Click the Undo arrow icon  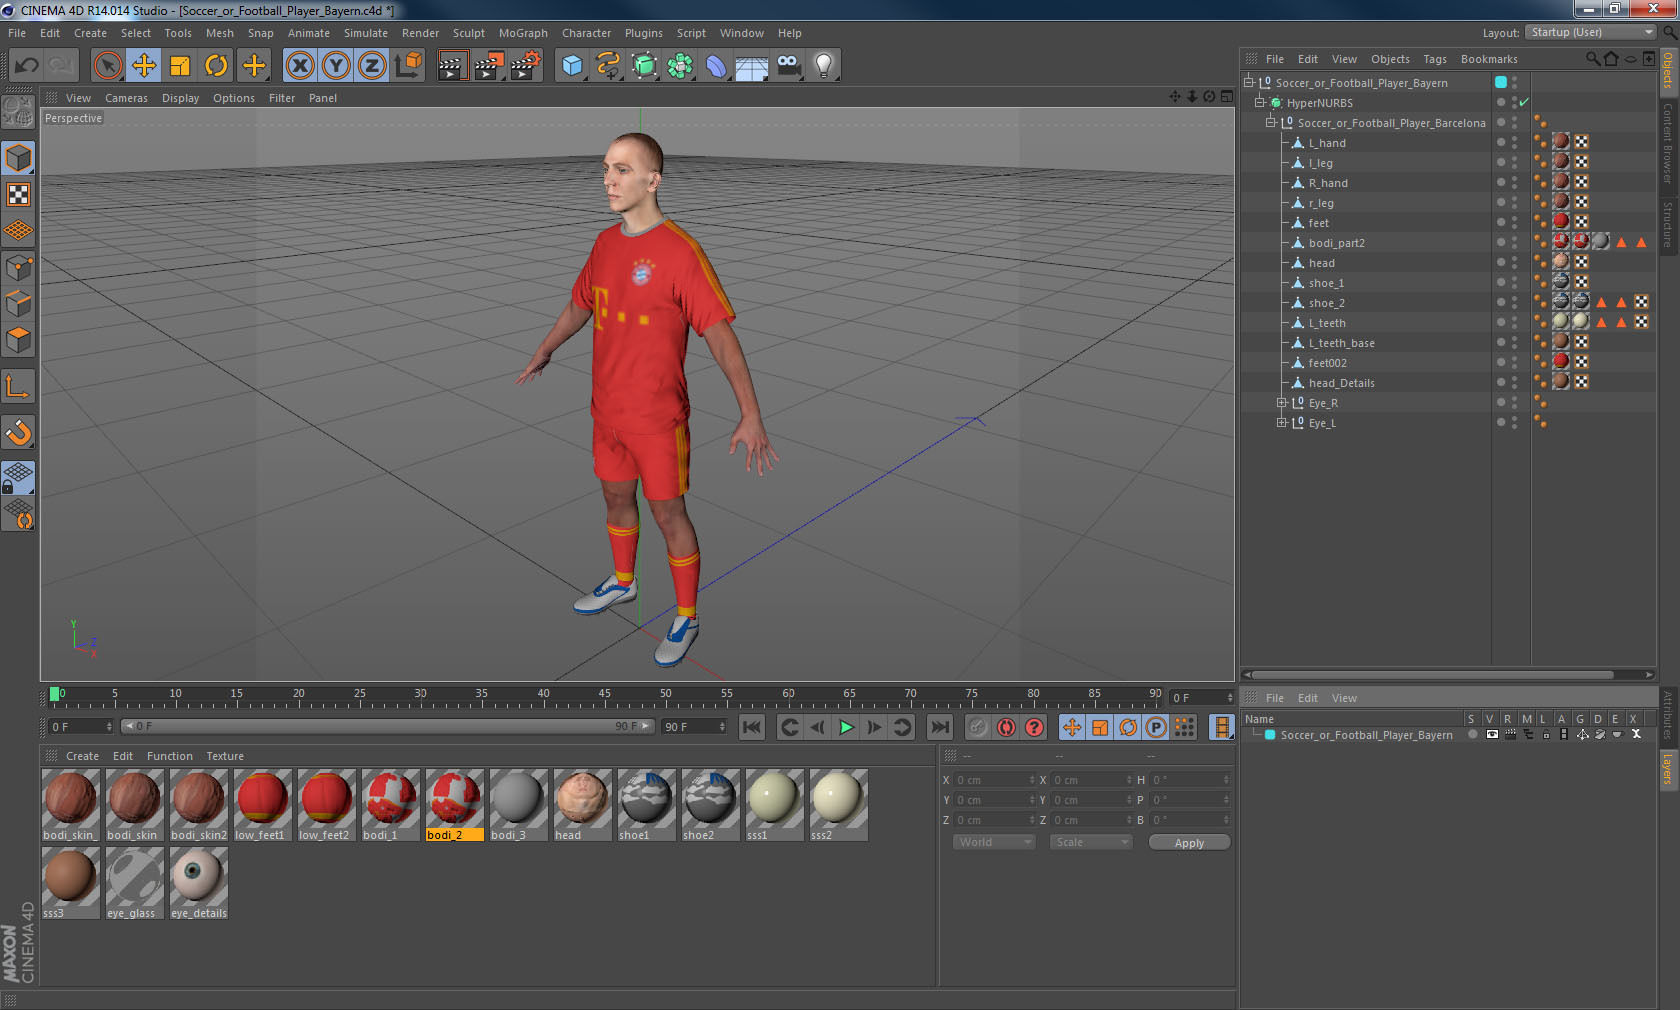pos(27,66)
